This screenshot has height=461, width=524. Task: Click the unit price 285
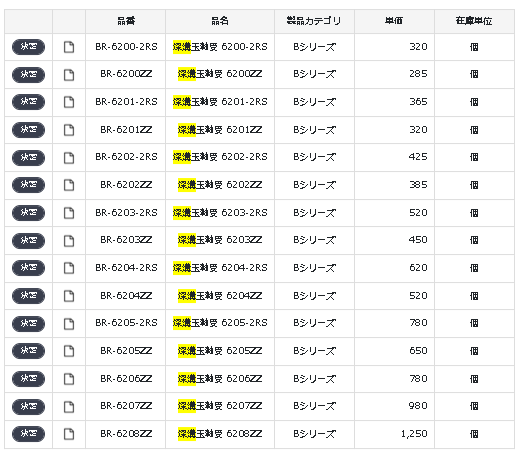click(418, 74)
